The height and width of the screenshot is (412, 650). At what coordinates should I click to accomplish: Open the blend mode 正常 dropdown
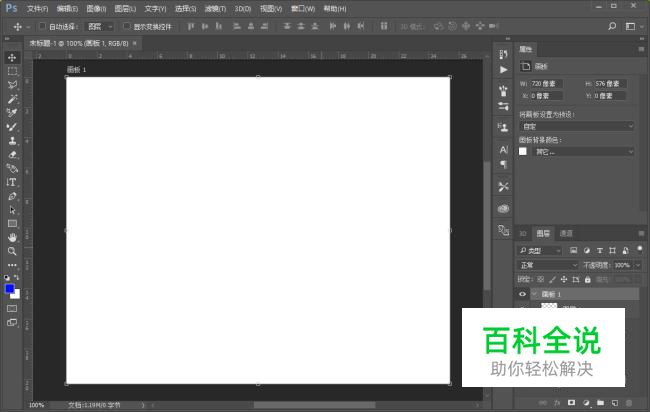(548, 265)
